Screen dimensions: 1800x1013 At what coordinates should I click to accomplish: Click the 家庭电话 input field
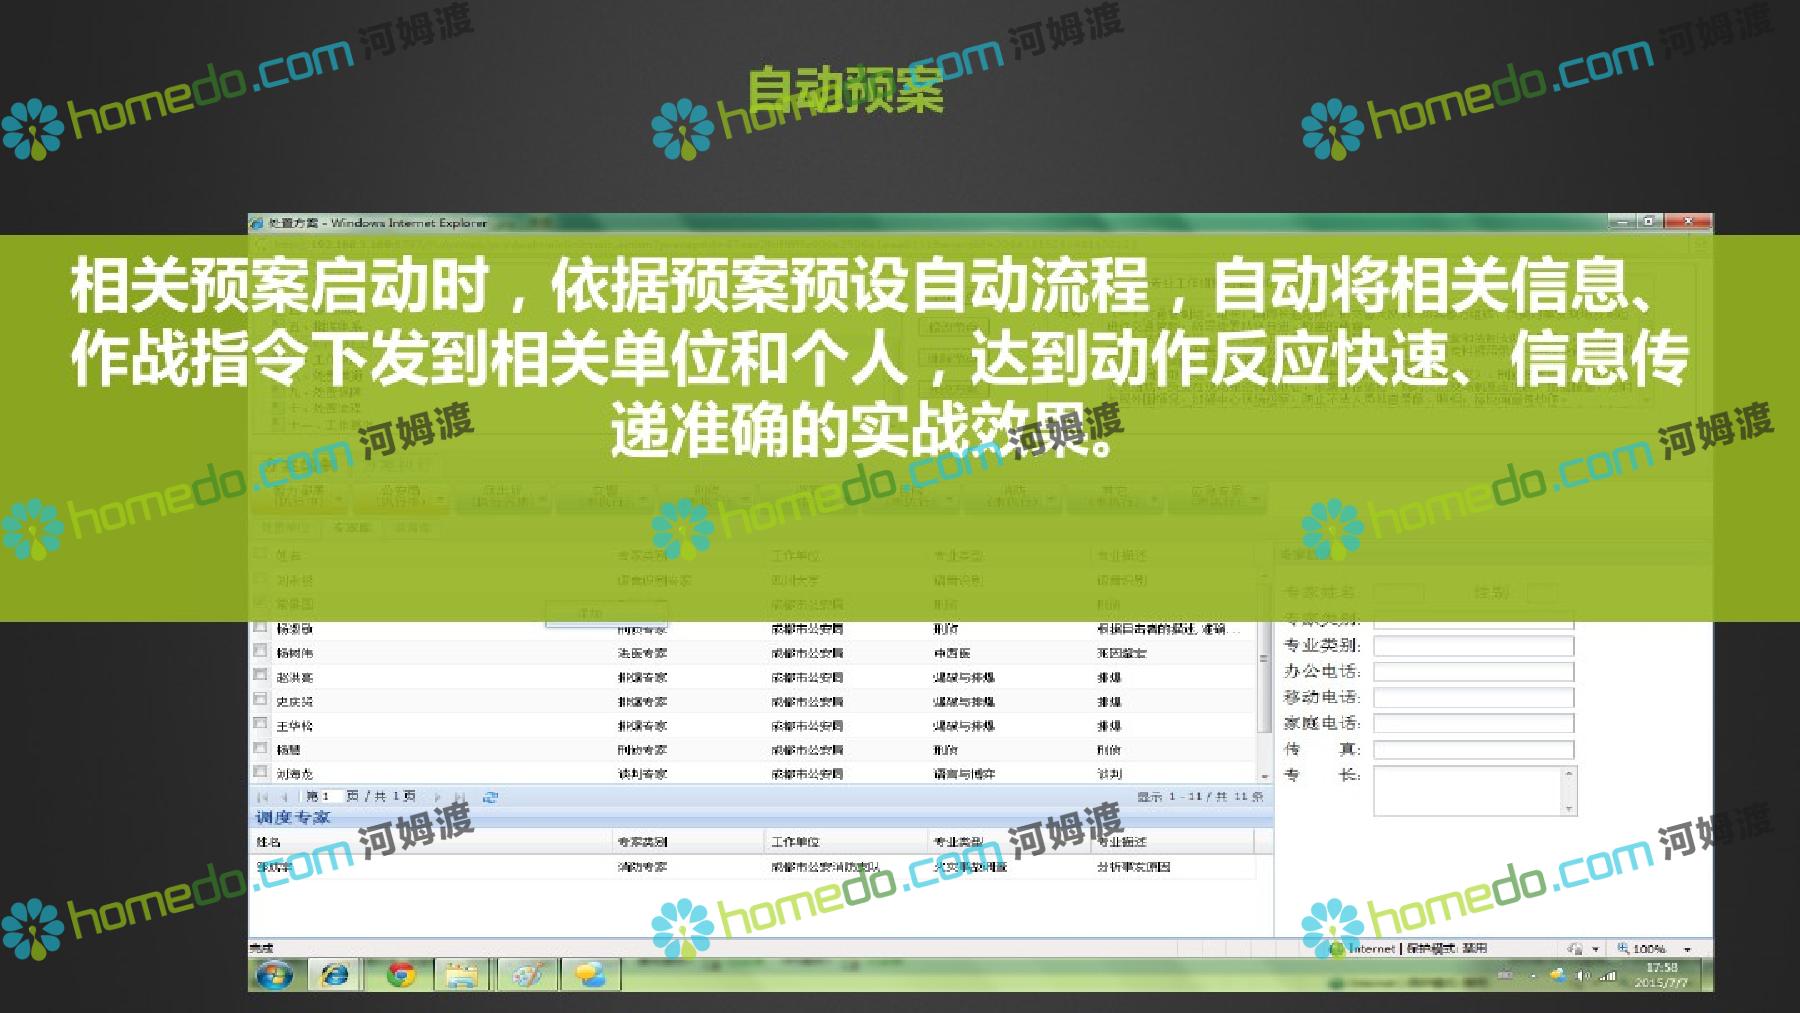(x=1473, y=723)
